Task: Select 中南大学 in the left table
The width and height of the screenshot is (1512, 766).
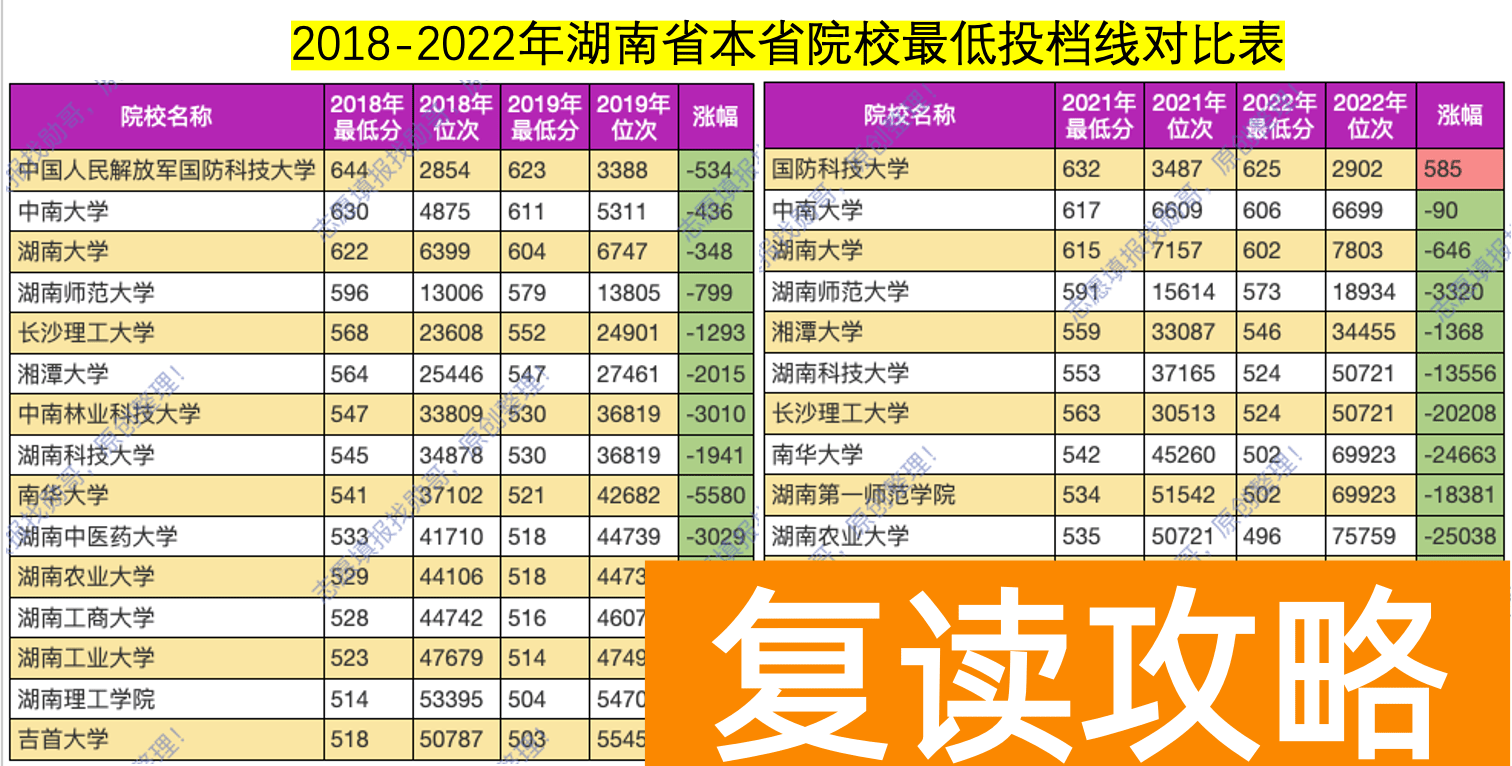Action: pos(70,211)
